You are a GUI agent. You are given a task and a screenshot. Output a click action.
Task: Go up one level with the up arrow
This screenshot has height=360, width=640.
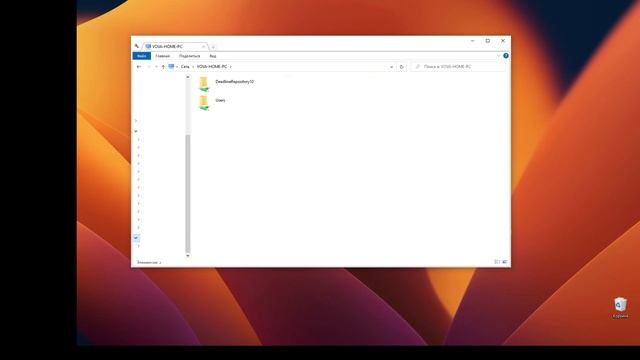(x=163, y=67)
